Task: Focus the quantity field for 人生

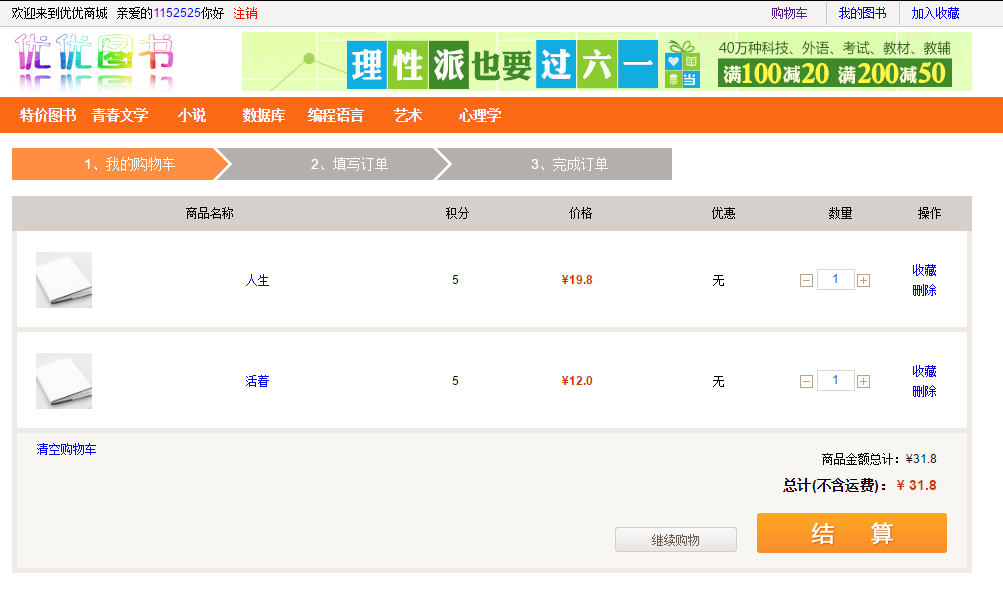Action: (835, 279)
